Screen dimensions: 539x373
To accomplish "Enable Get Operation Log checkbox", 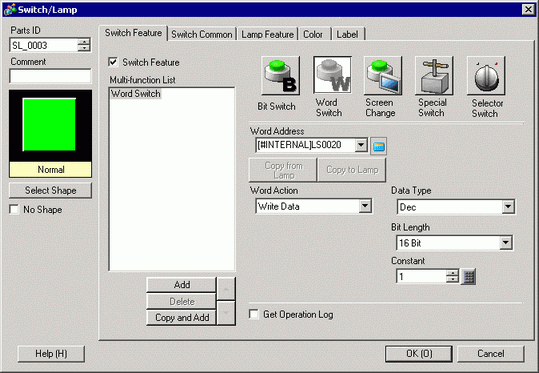I will point(254,314).
